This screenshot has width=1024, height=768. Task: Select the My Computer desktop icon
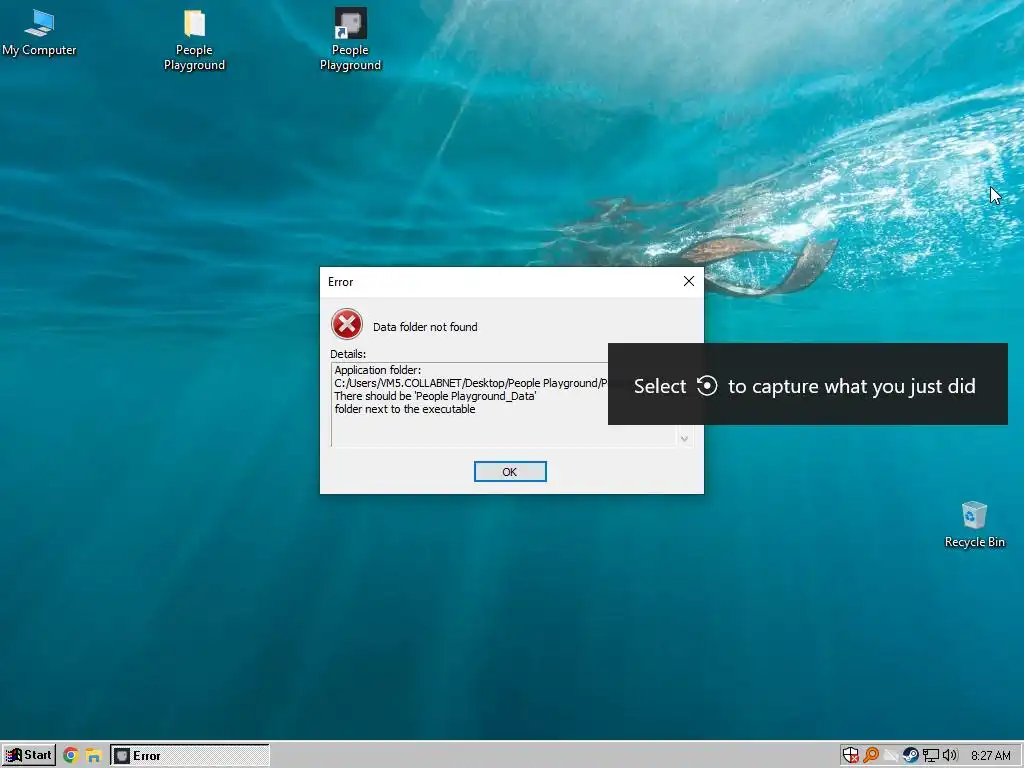[x=39, y=33]
